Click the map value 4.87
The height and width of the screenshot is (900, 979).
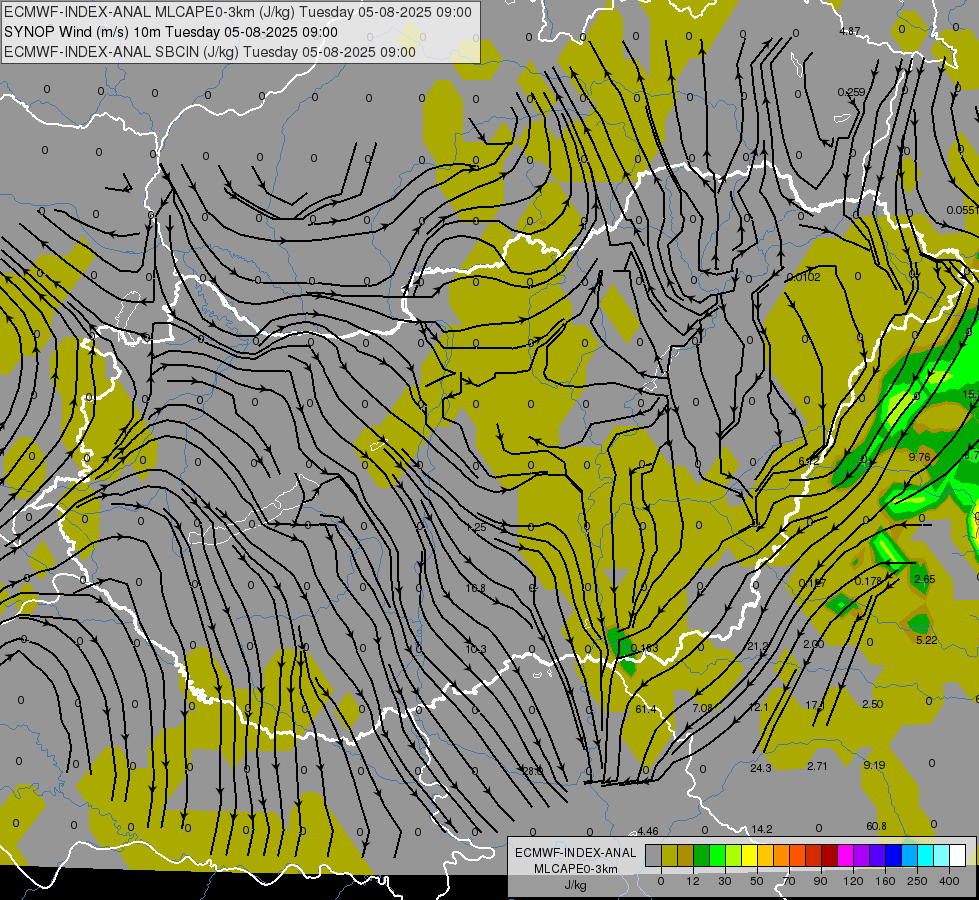click(x=850, y=31)
